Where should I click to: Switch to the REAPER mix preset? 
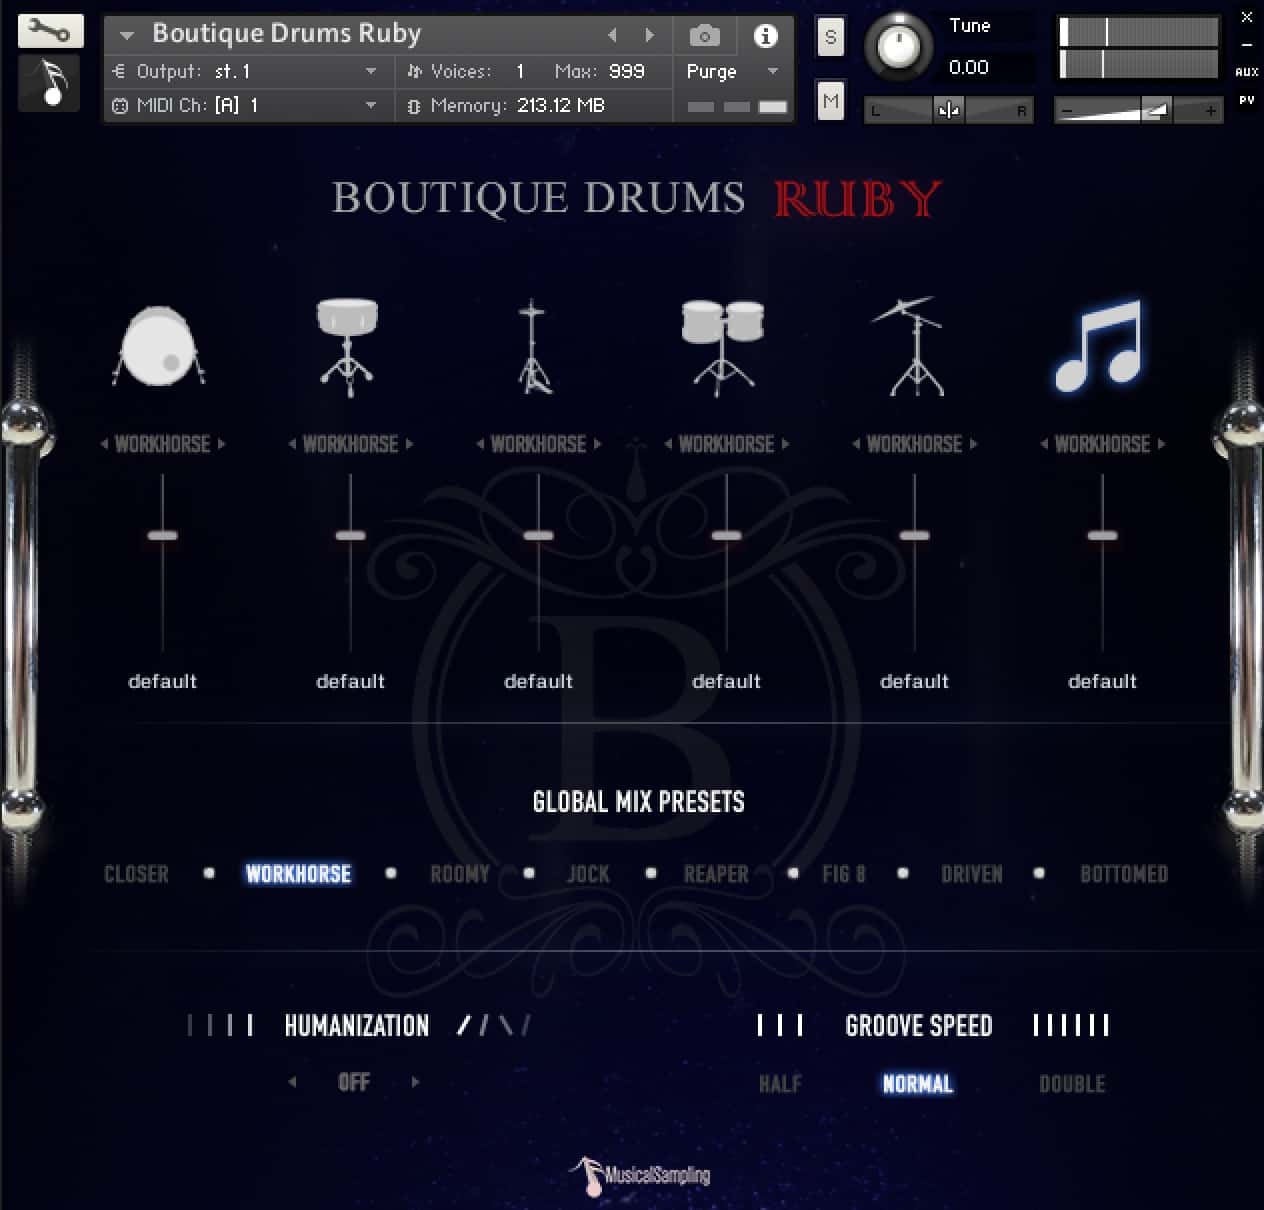(716, 873)
